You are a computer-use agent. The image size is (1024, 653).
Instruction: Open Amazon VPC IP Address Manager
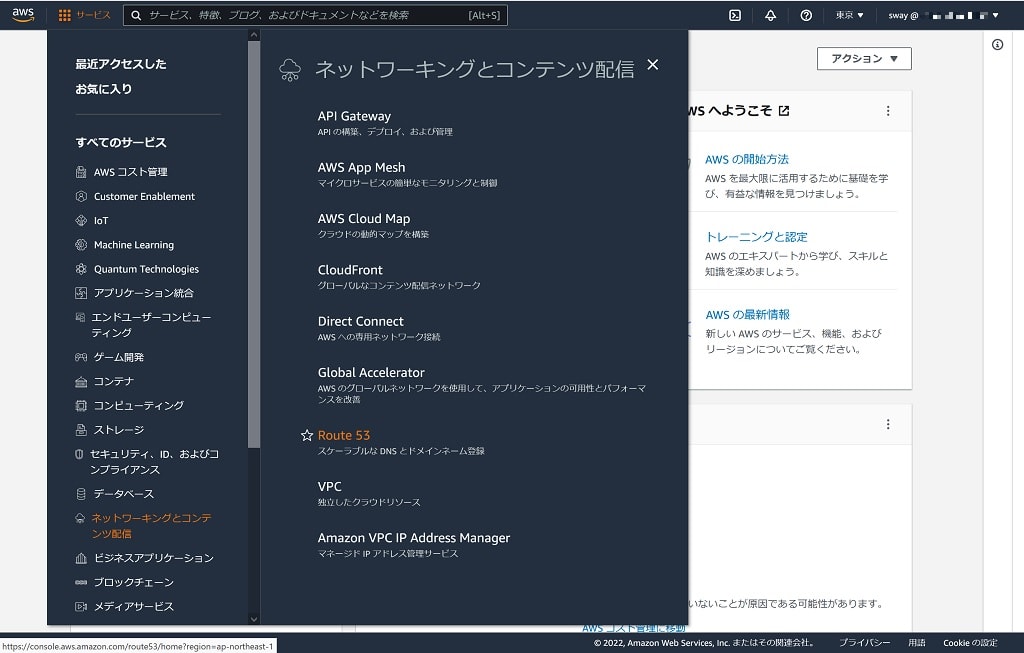click(x=413, y=538)
